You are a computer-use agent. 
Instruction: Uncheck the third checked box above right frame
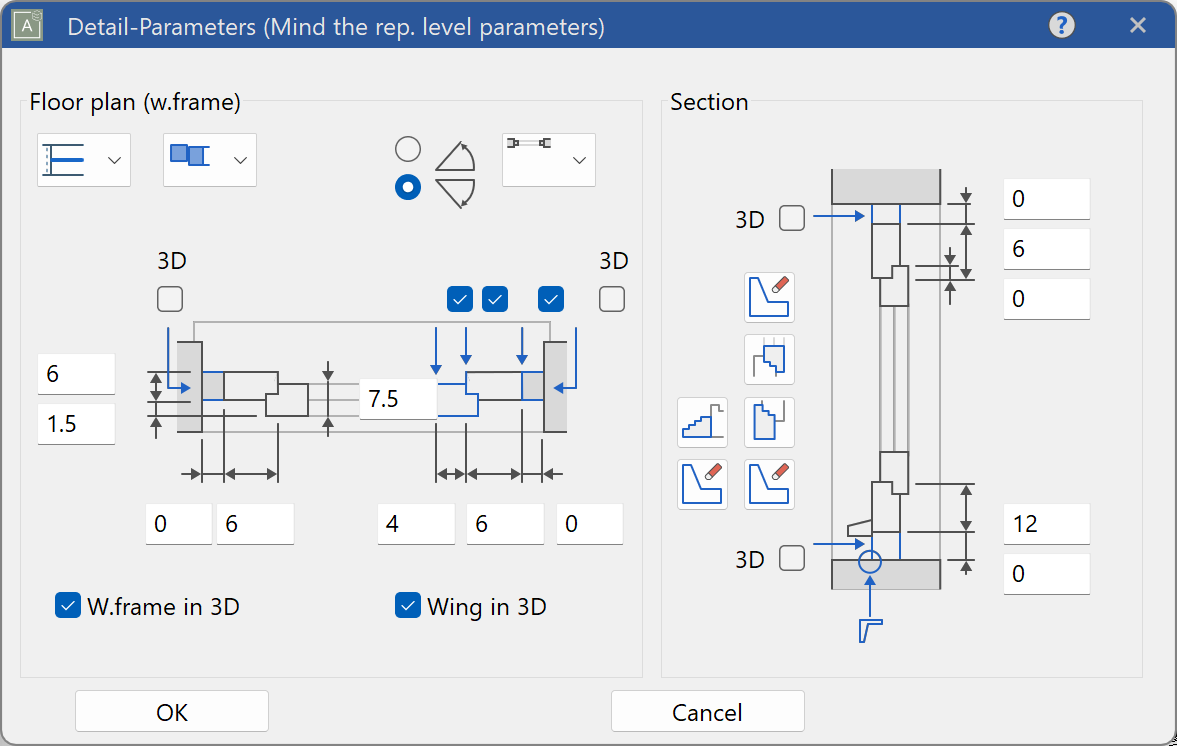(551, 299)
